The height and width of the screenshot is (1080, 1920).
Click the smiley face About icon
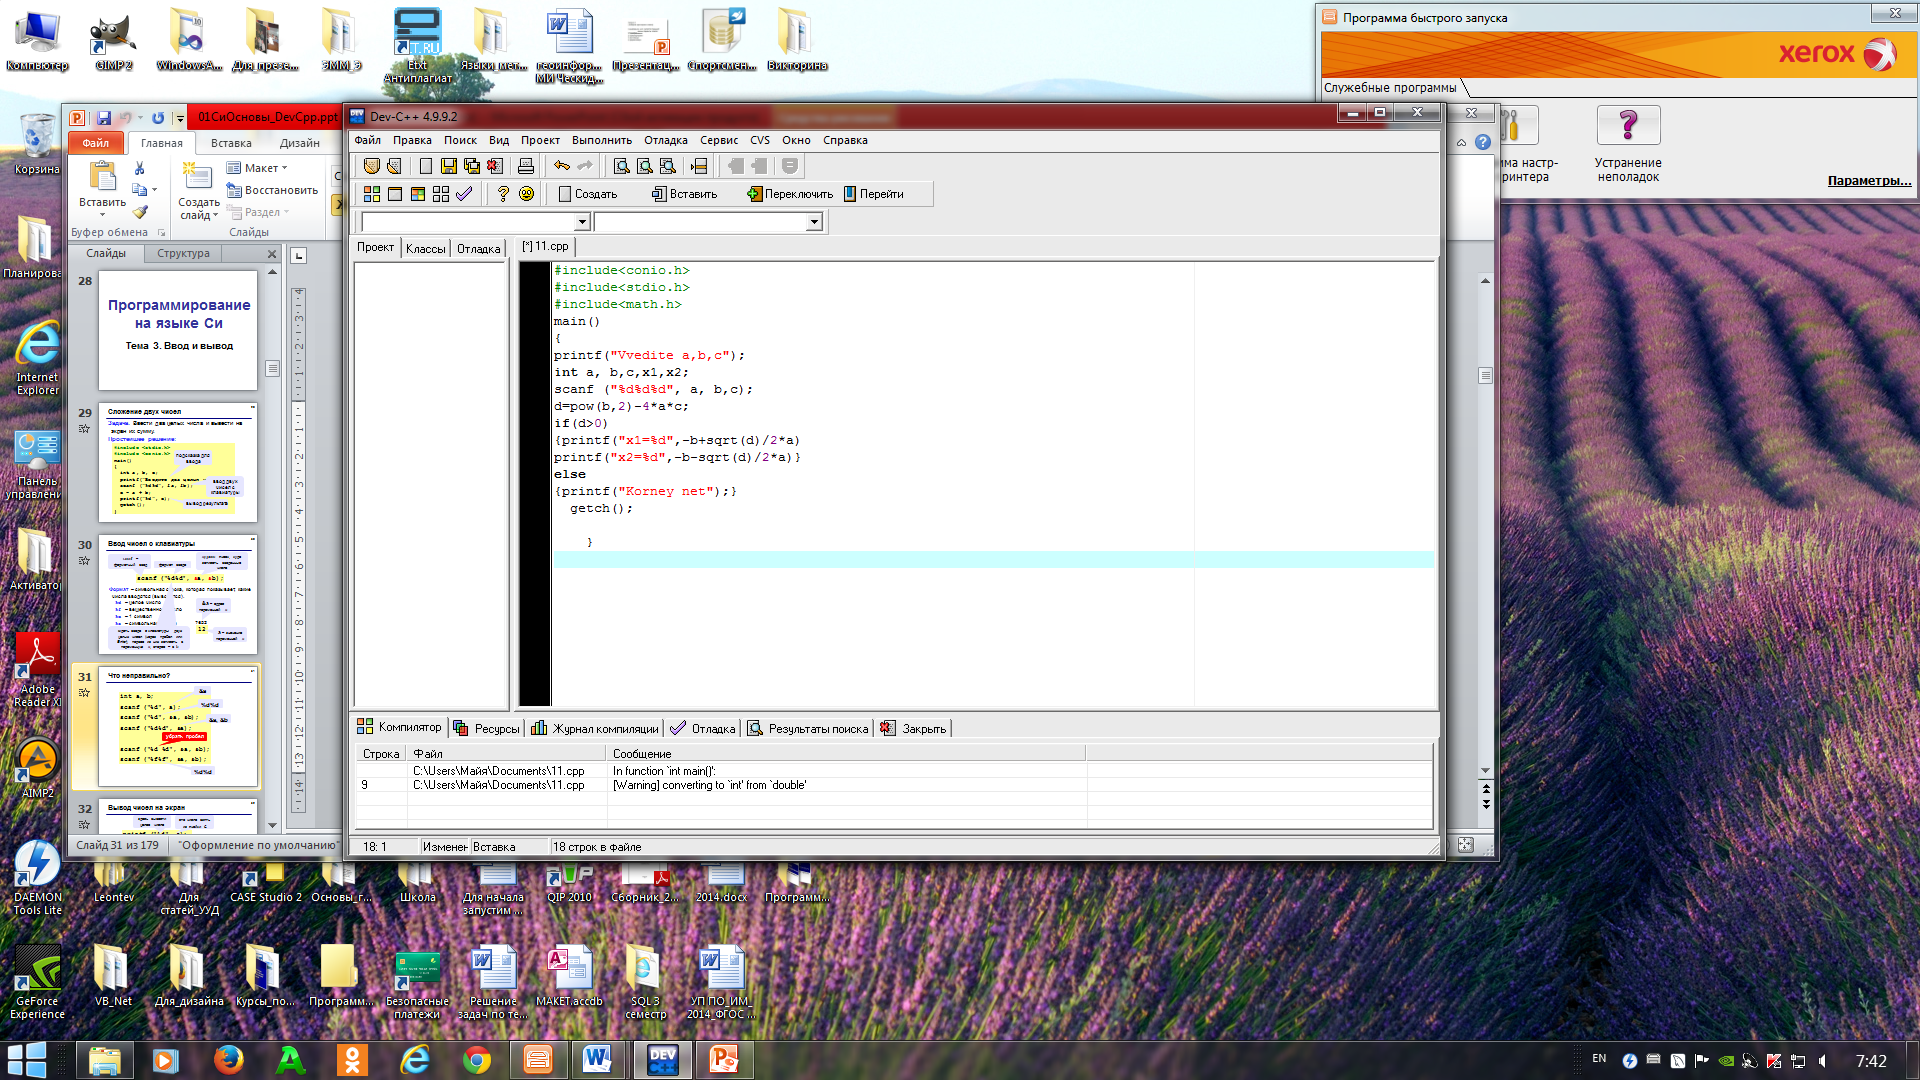pos(526,194)
